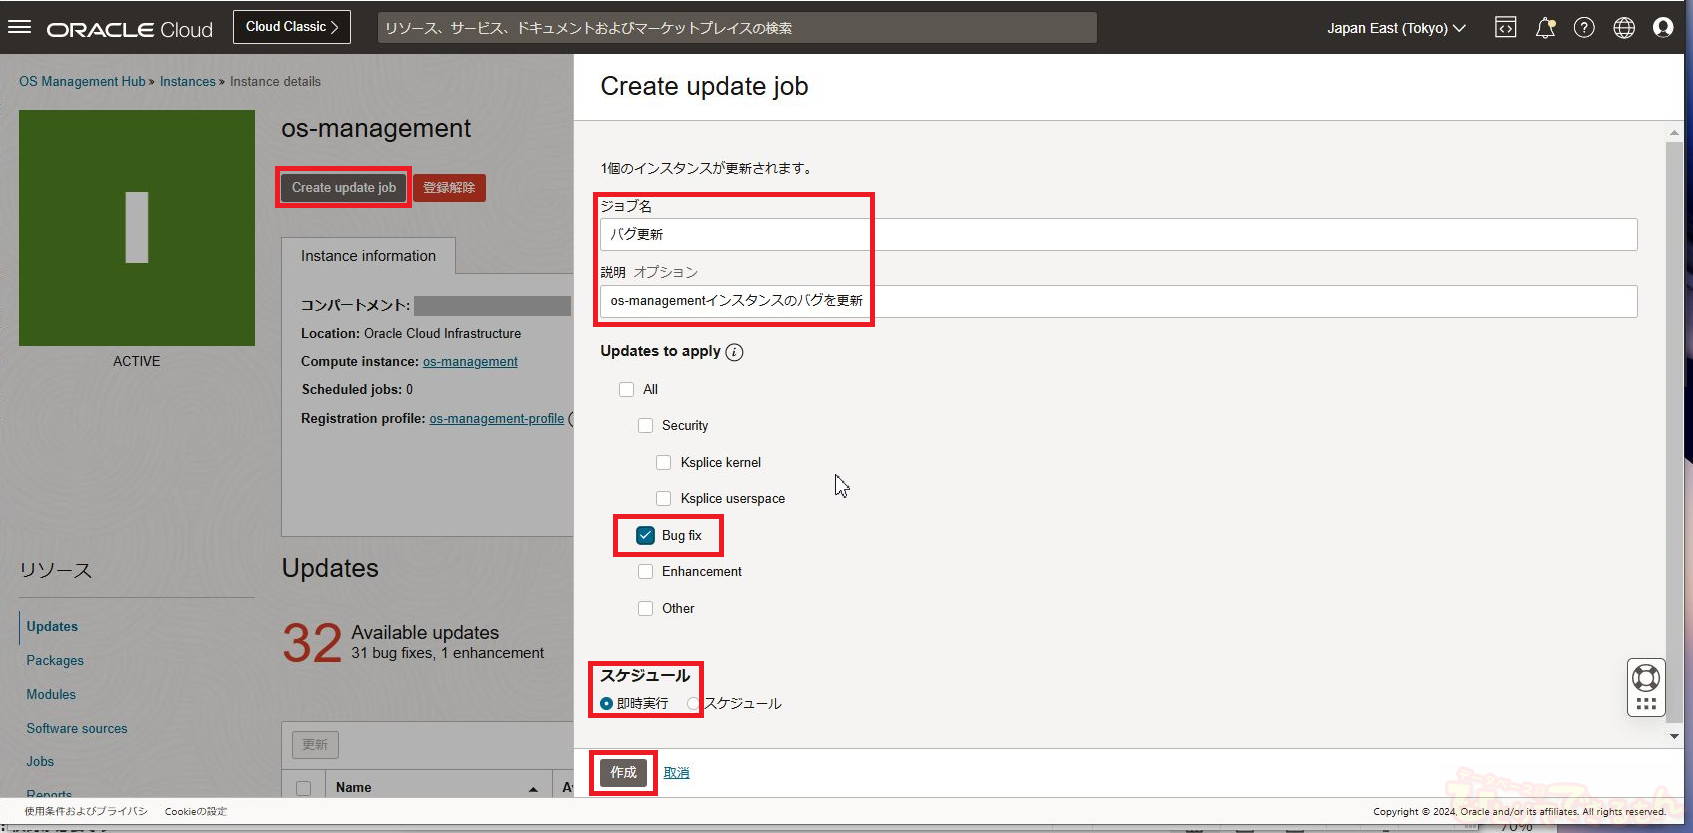The height and width of the screenshot is (833, 1693).
Task: Open the notifications bell
Action: (x=1545, y=28)
